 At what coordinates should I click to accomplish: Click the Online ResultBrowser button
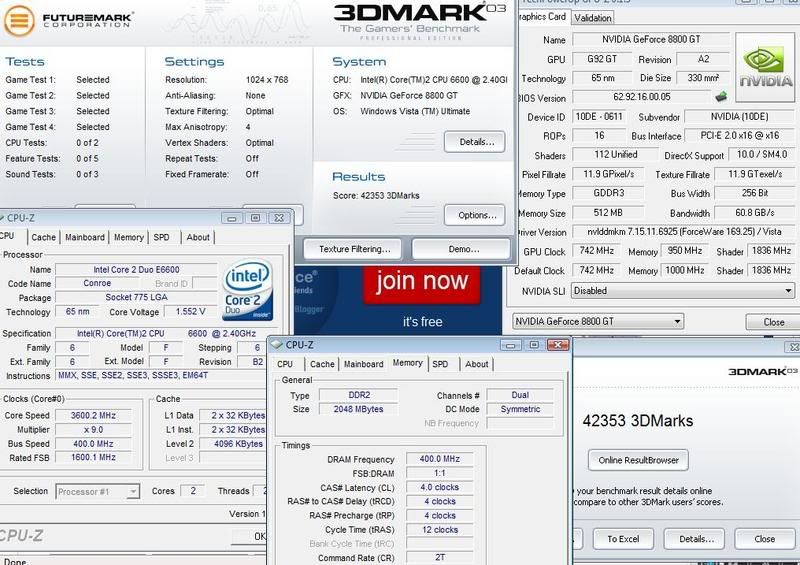tap(638, 460)
